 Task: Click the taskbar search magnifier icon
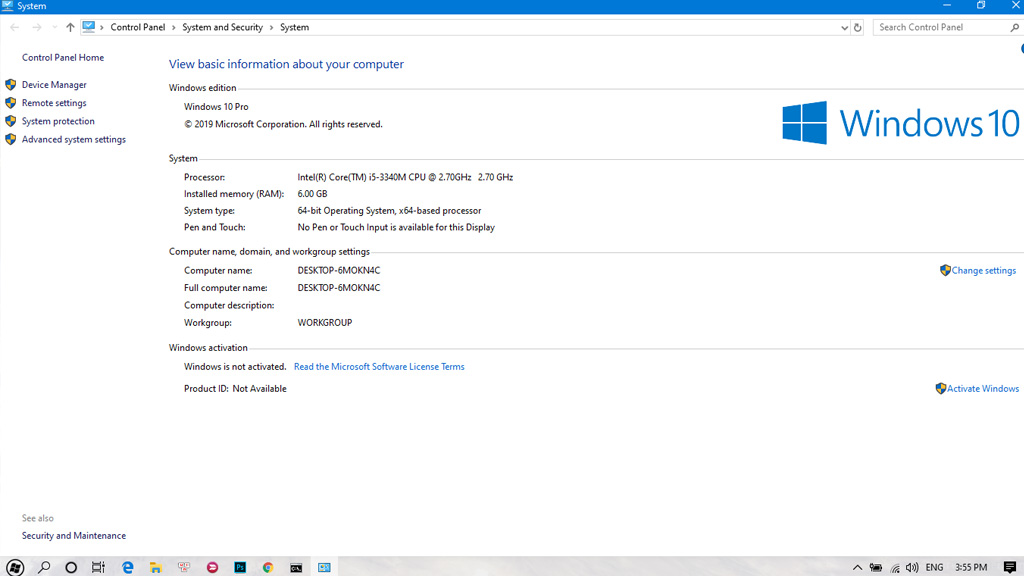tap(44, 567)
